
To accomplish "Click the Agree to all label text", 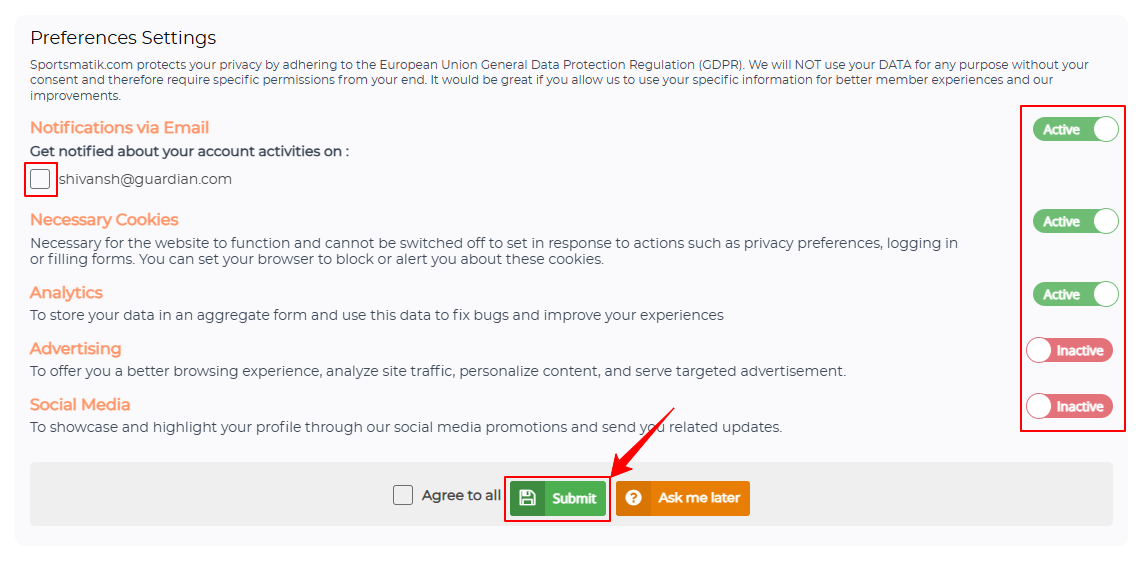I will [461, 495].
